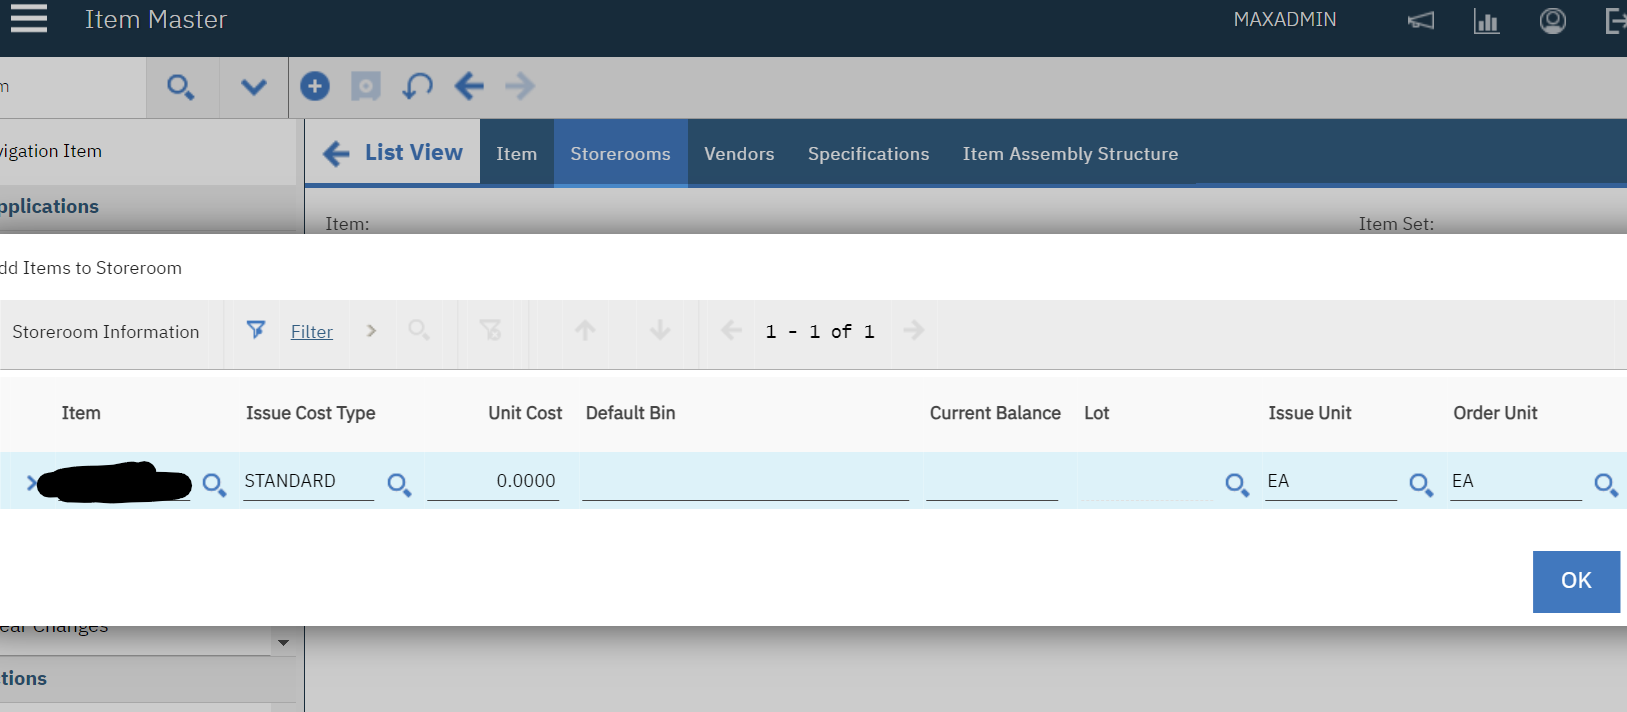Click the bulletin board megaphone icon

pos(1421,21)
